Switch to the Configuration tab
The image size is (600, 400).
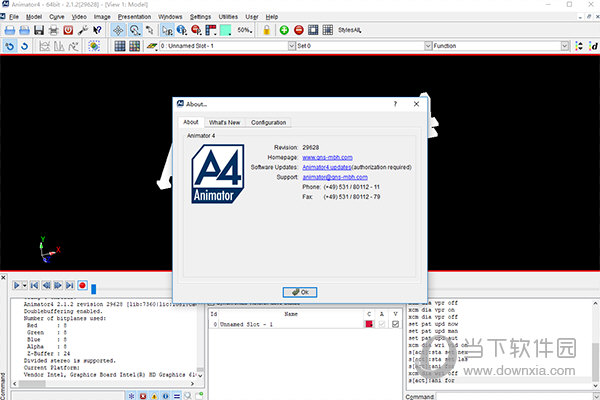click(x=268, y=122)
